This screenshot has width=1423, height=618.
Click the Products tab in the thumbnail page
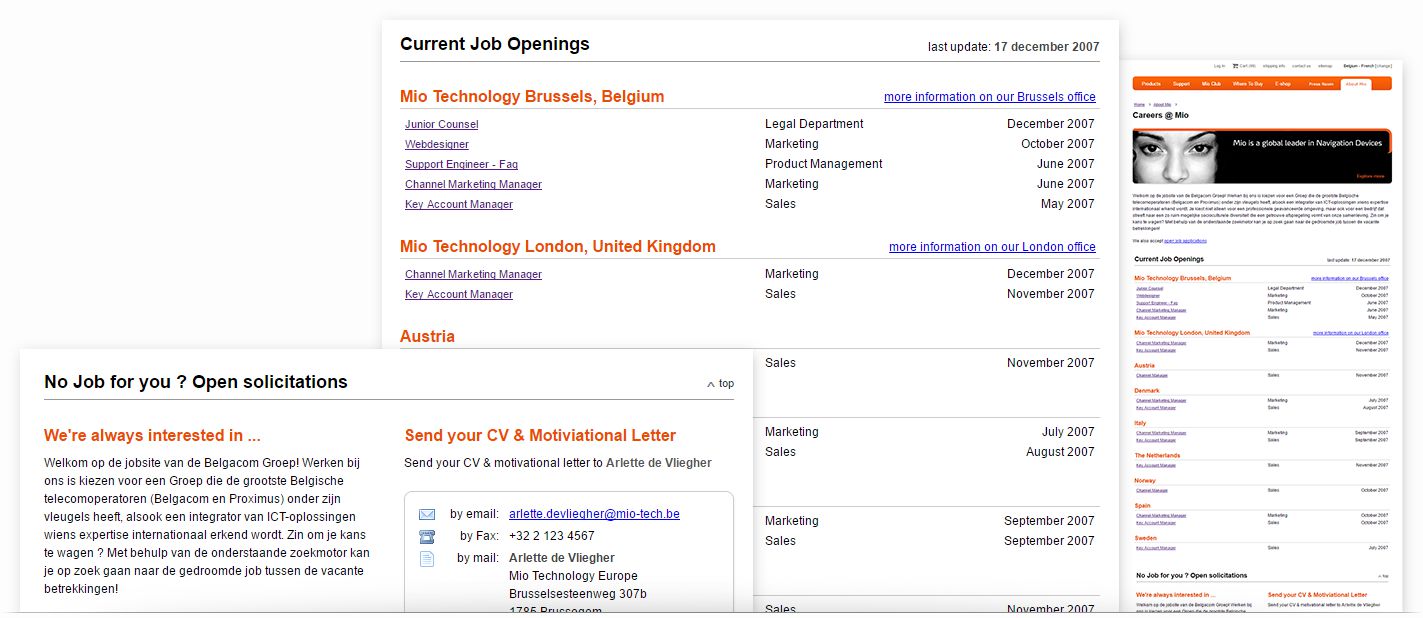pos(1151,84)
